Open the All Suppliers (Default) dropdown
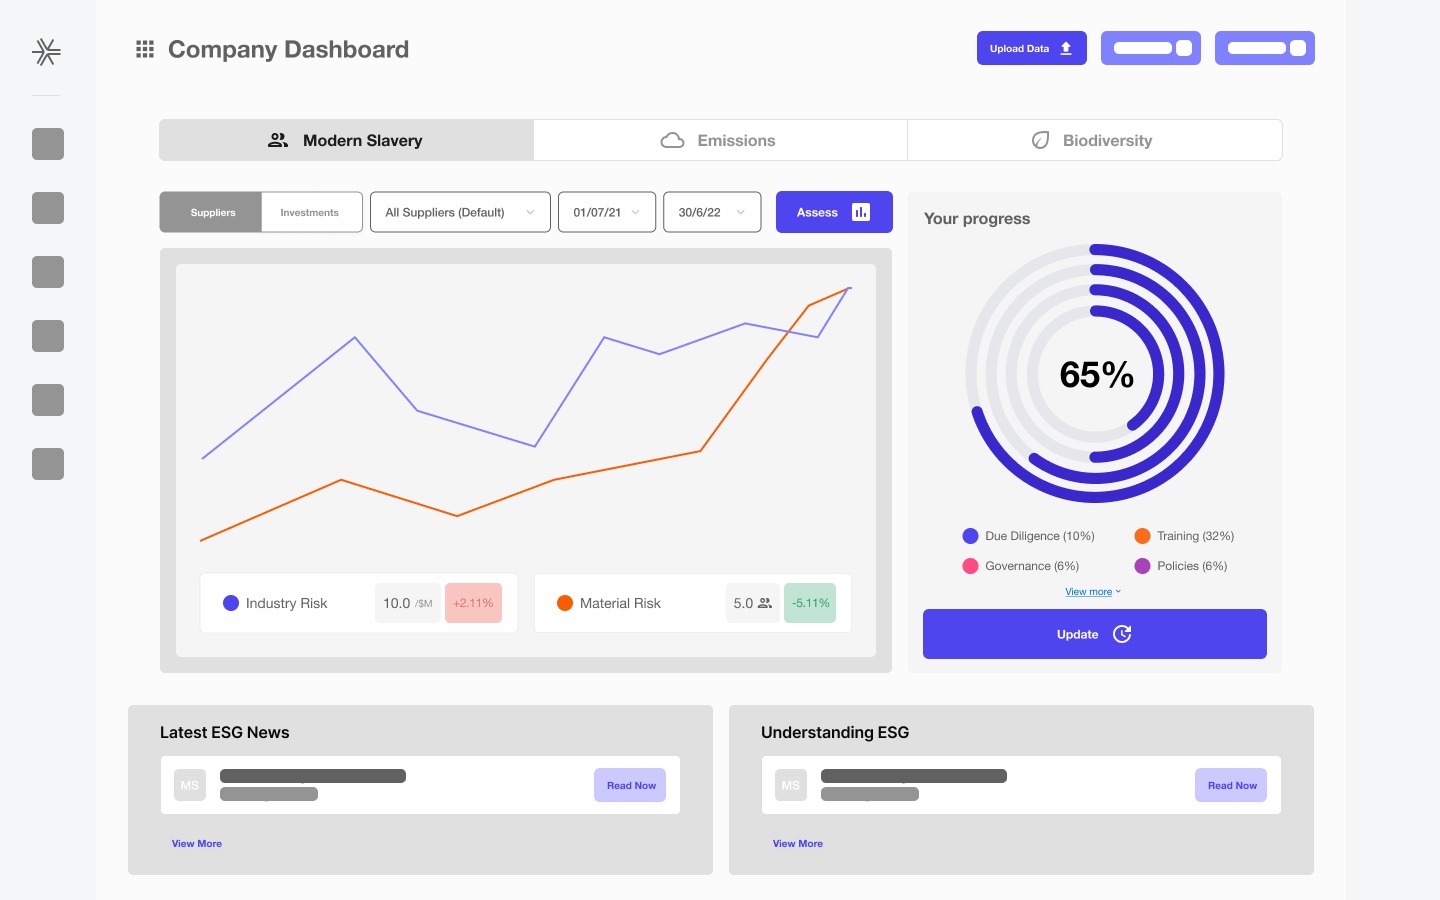Image resolution: width=1440 pixels, height=900 pixels. pyautogui.click(x=460, y=212)
